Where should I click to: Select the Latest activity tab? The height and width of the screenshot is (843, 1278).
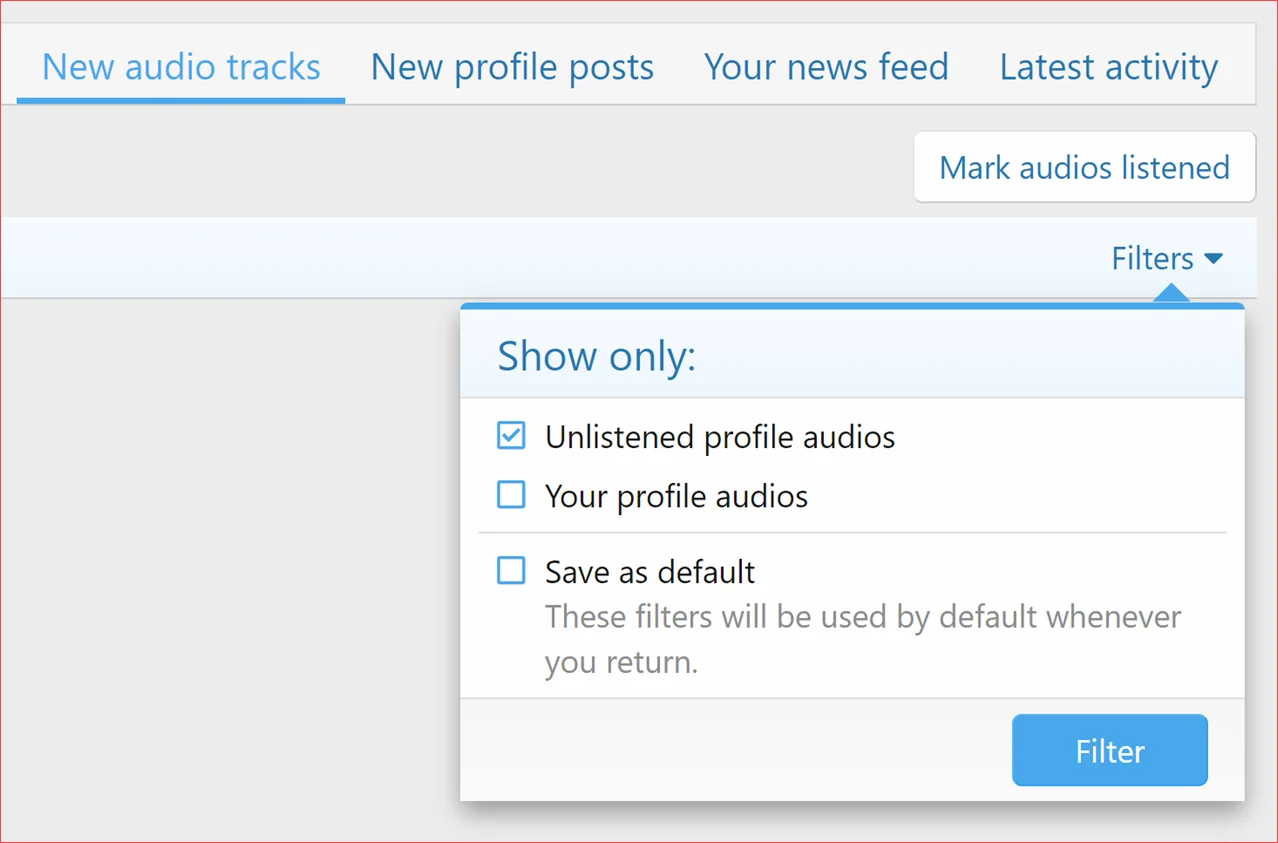(1108, 67)
